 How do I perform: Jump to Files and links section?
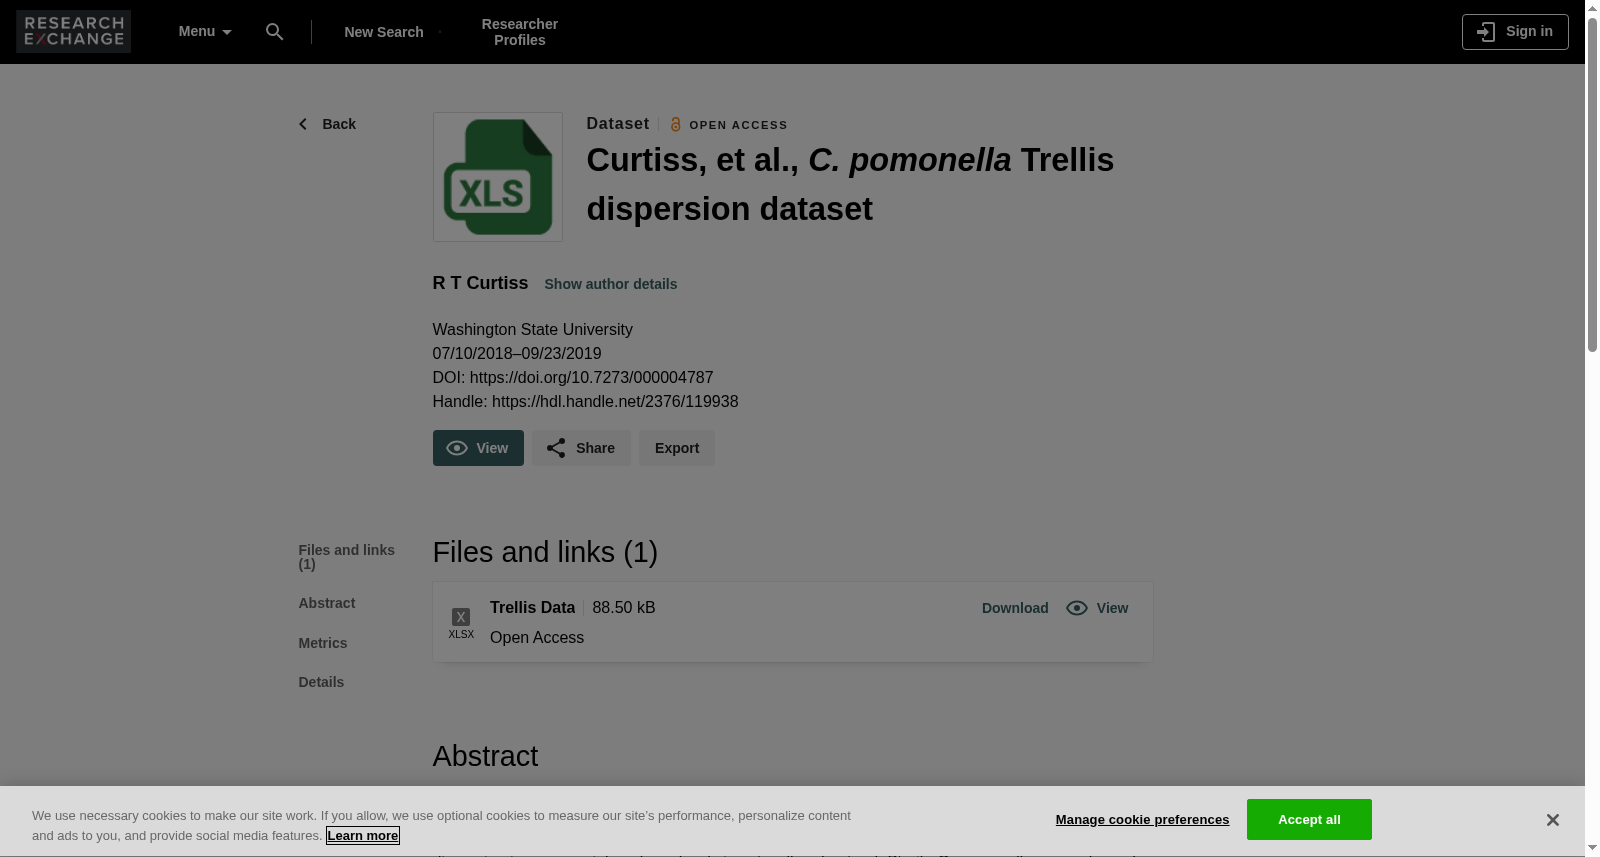point(347,557)
